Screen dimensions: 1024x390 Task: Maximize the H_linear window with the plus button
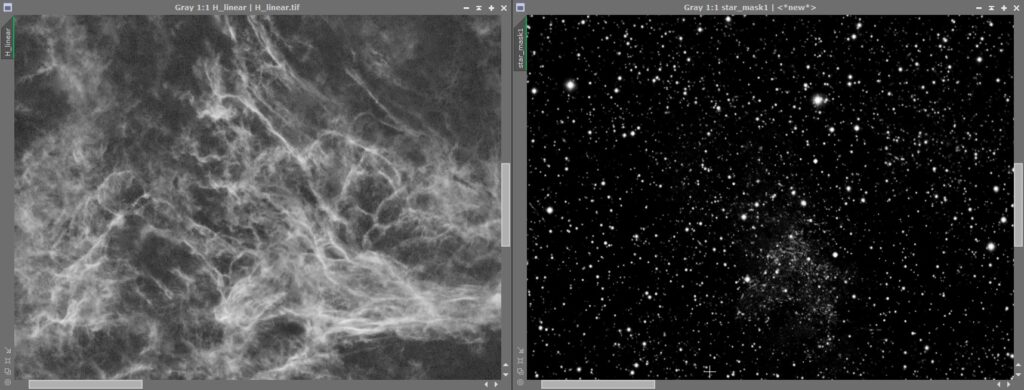pyautogui.click(x=491, y=8)
